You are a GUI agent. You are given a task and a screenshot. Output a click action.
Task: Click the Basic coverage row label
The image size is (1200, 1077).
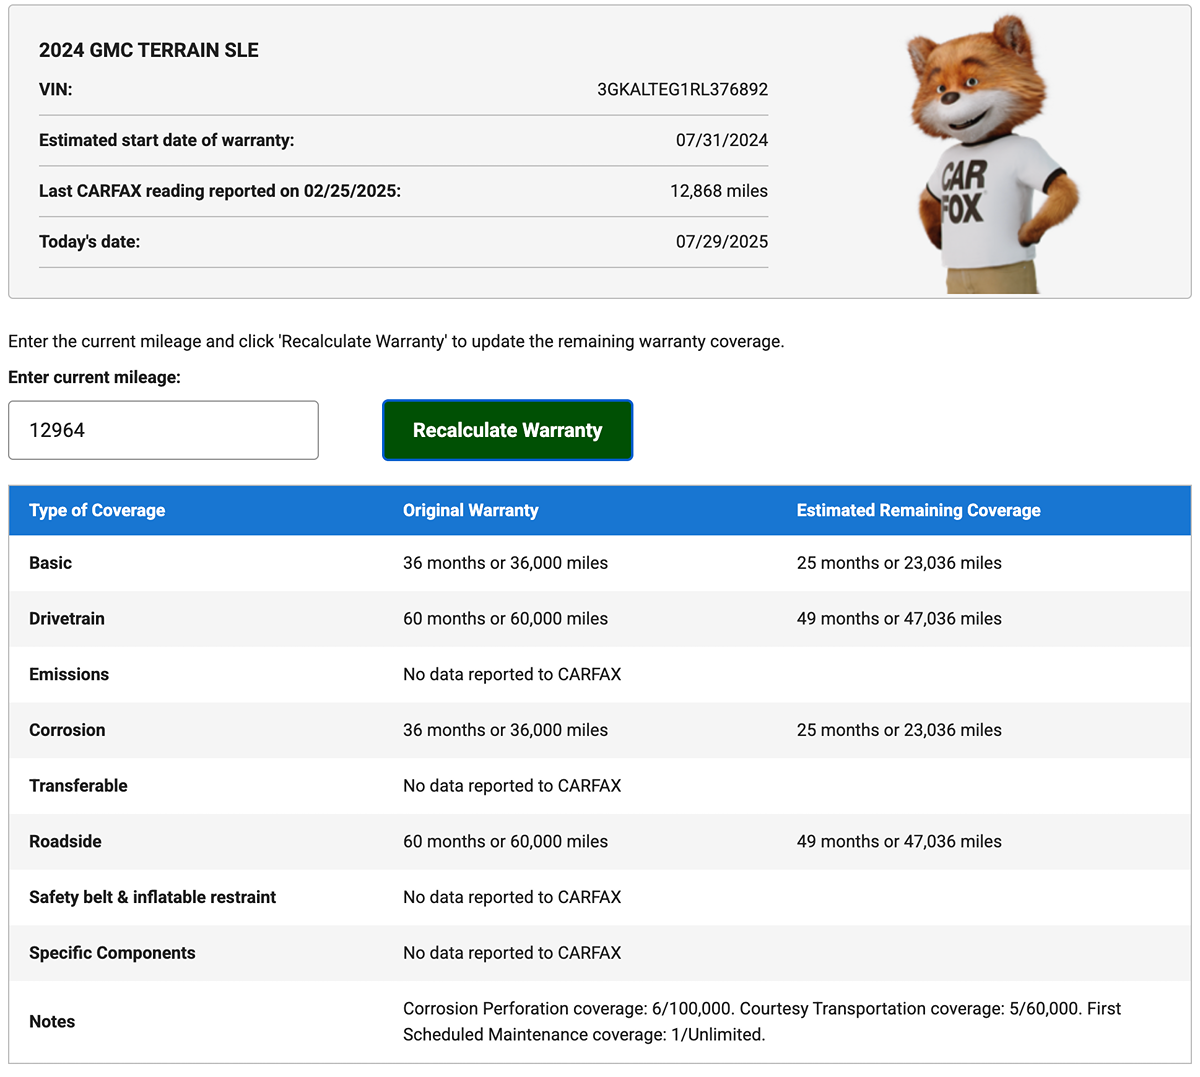(50, 563)
